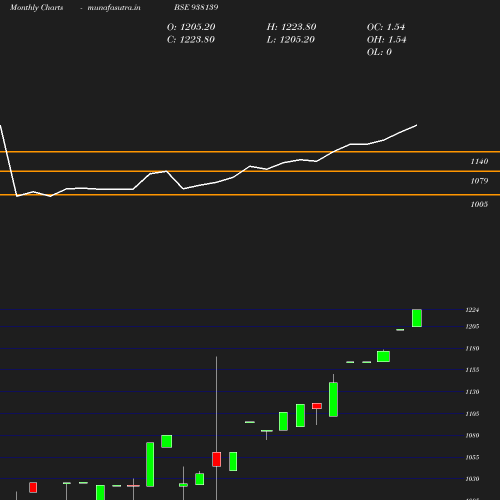
Task: Select the open value "O: 1205.20"
Action: tap(191, 27)
